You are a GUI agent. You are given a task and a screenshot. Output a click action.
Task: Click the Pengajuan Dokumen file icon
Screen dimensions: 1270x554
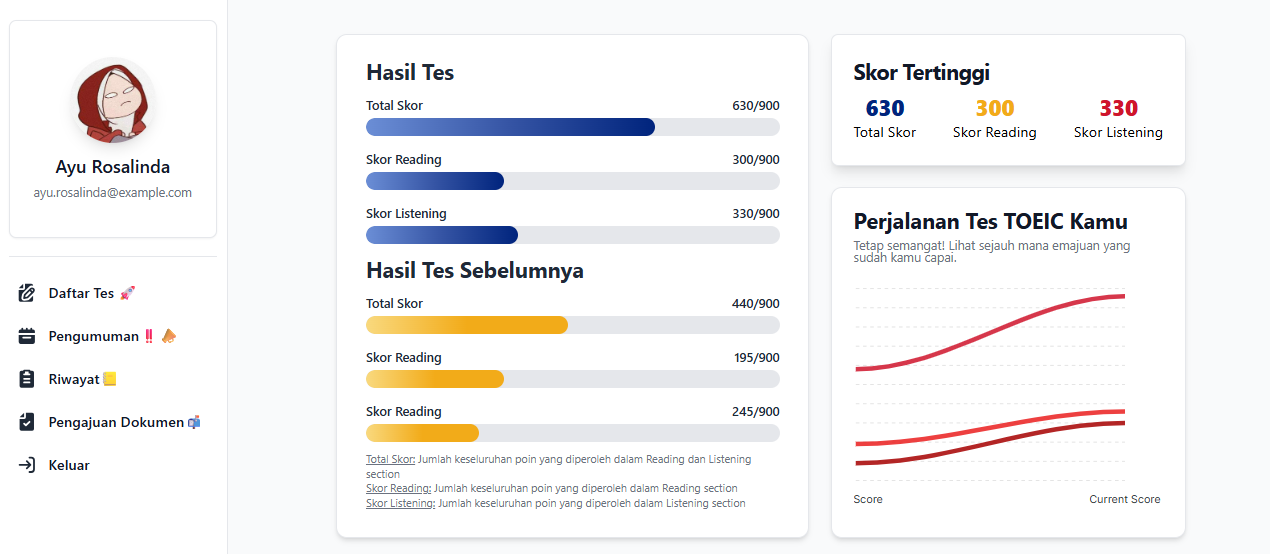click(27, 422)
